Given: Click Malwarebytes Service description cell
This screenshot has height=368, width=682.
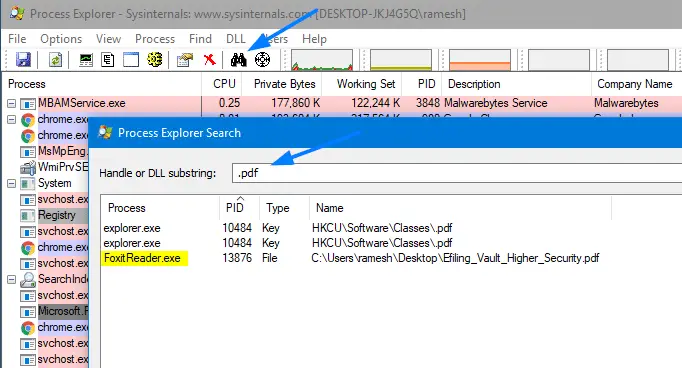Looking at the screenshot, I should tap(495, 104).
